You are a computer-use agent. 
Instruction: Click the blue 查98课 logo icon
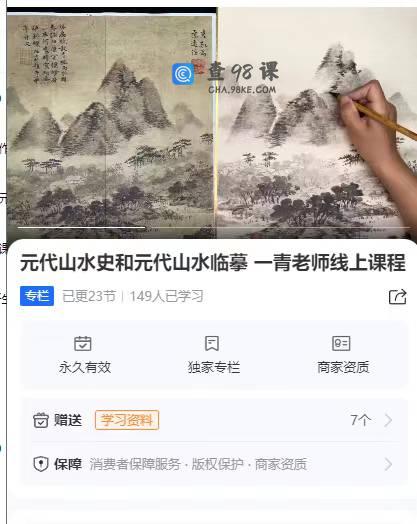click(183, 74)
